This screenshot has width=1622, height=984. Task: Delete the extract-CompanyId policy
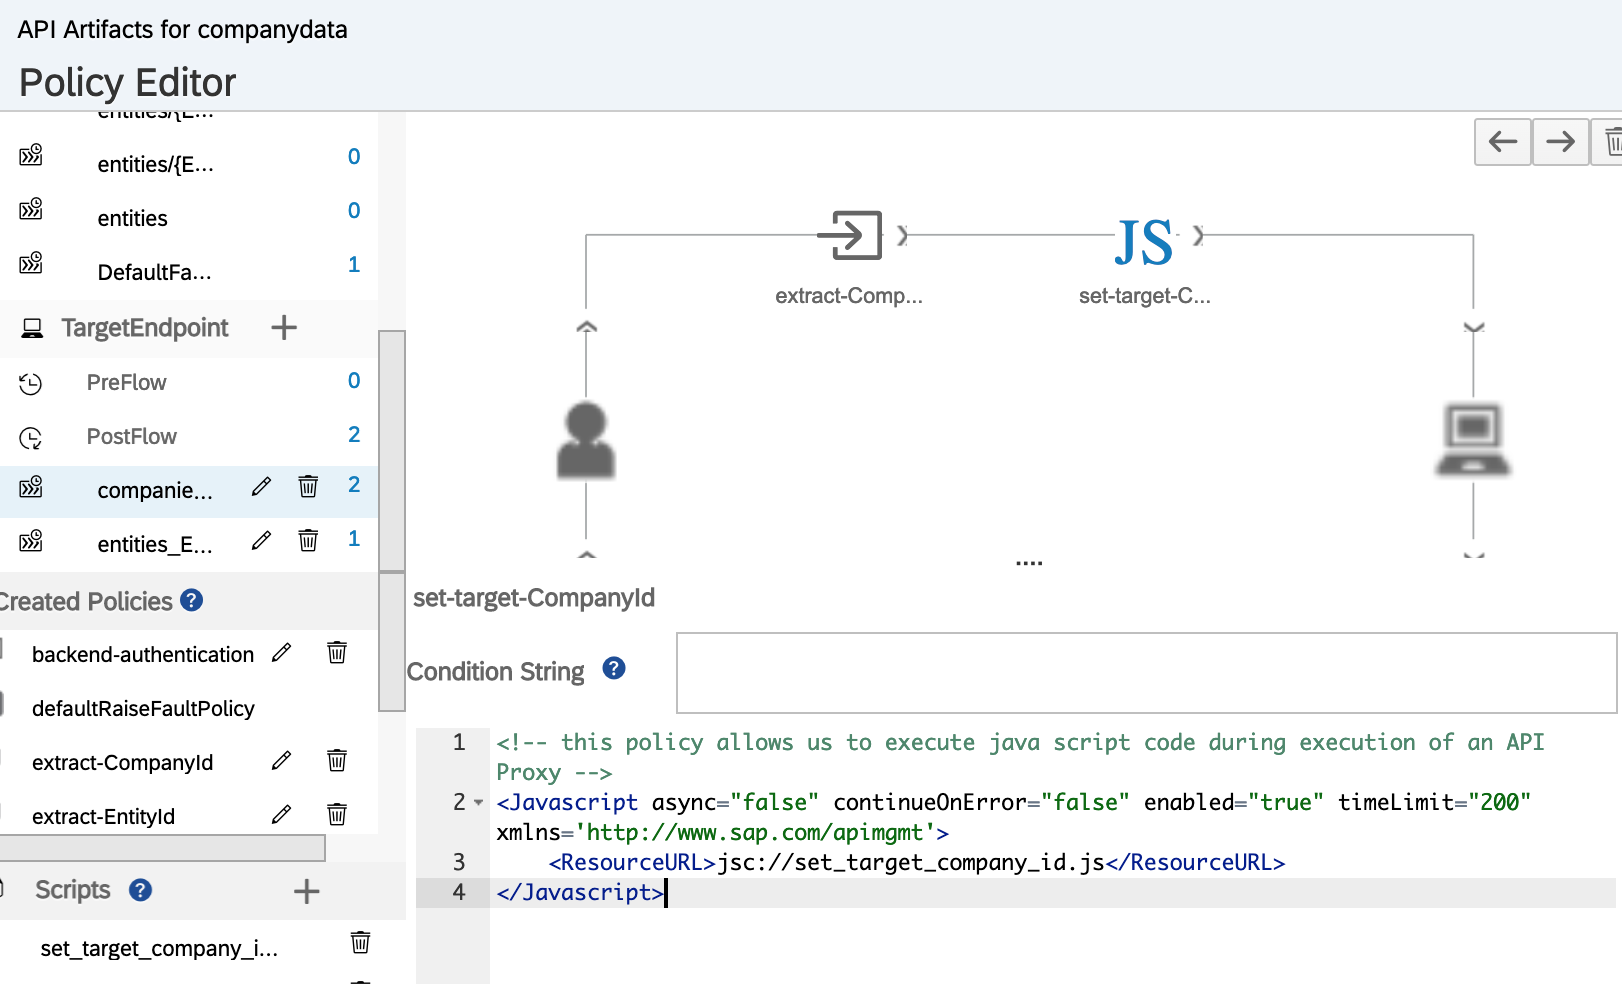(337, 761)
